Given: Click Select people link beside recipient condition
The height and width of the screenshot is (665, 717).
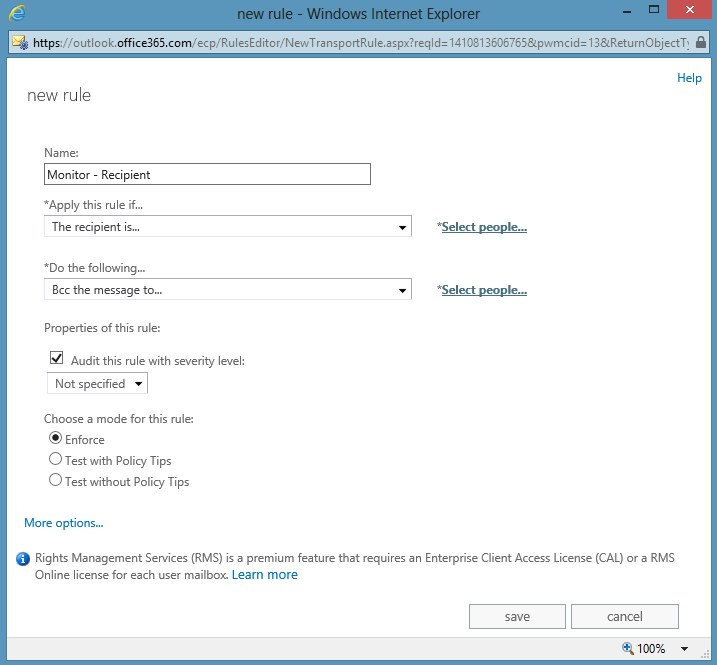Looking at the screenshot, I should pos(484,227).
